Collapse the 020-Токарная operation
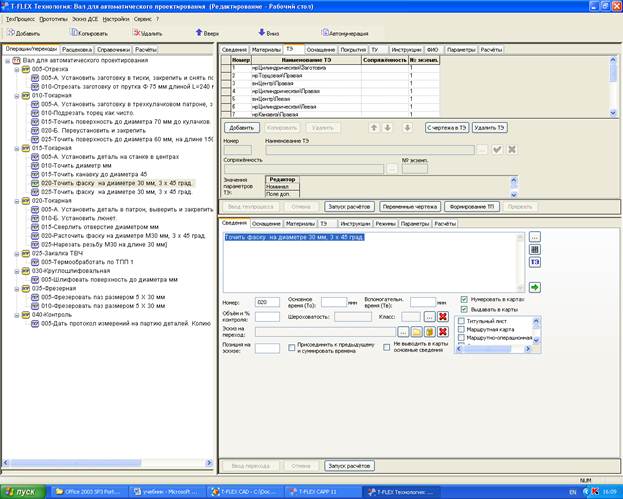 [x=17, y=201]
